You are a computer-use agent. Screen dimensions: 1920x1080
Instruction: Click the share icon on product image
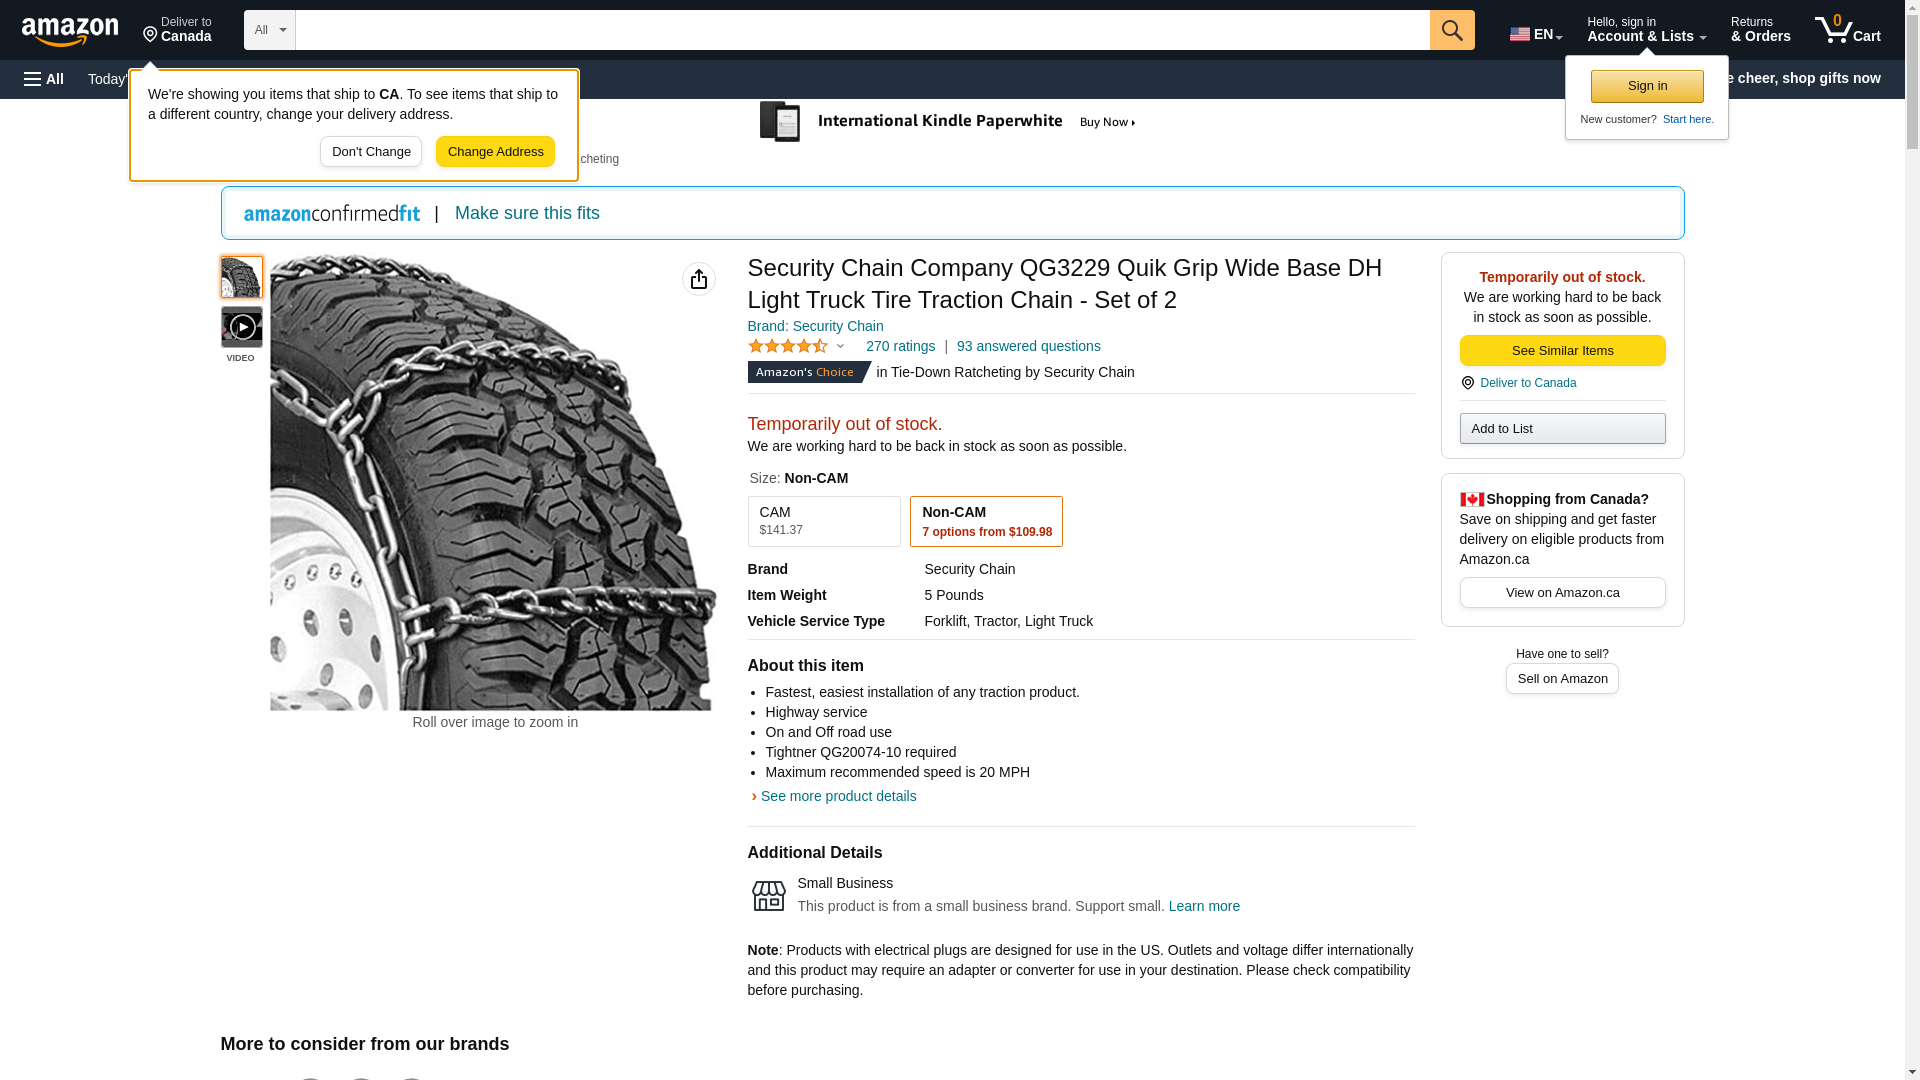[699, 279]
